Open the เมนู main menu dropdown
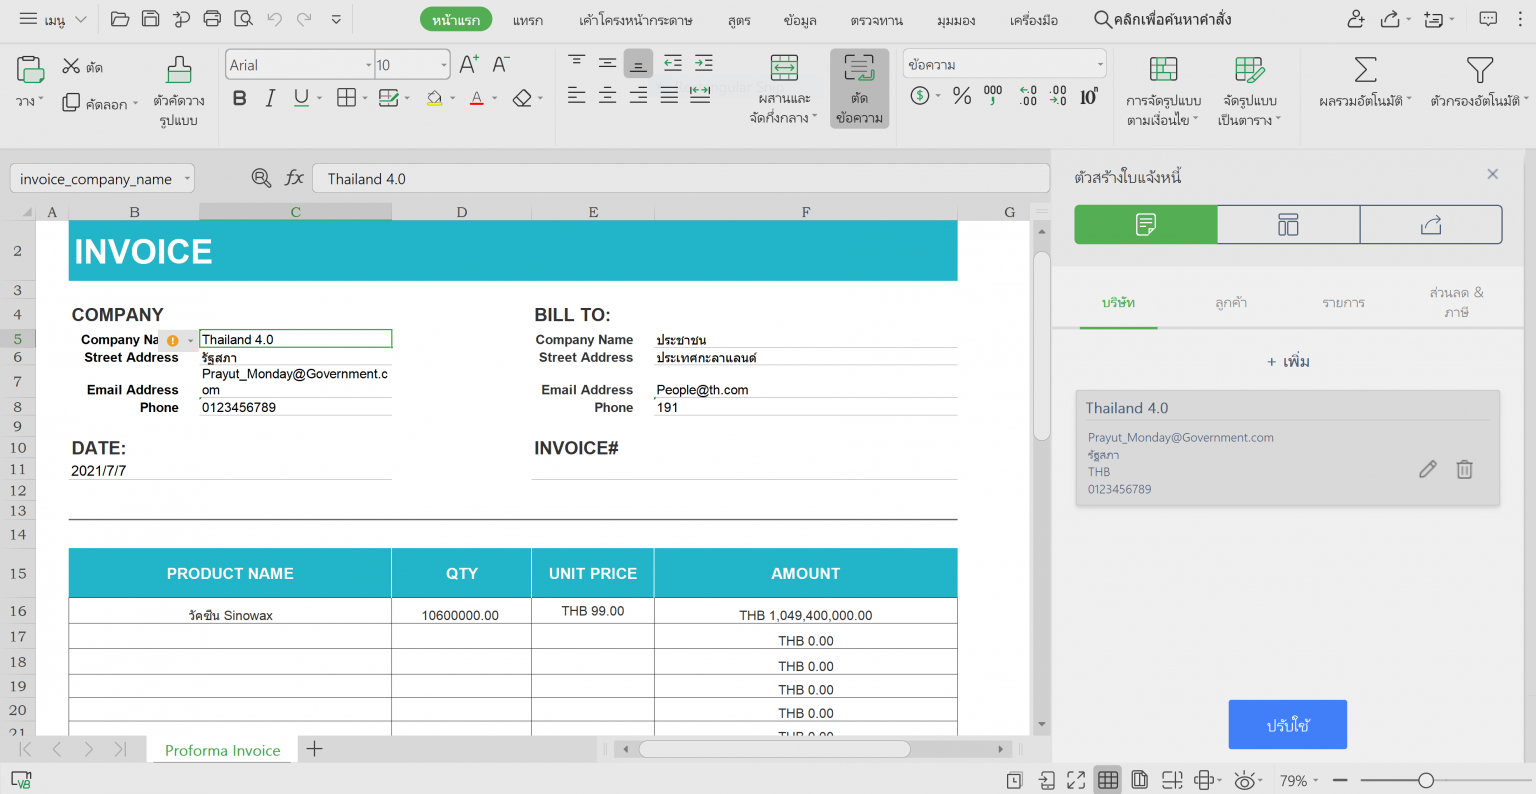The width and height of the screenshot is (1536, 794). 53,19
